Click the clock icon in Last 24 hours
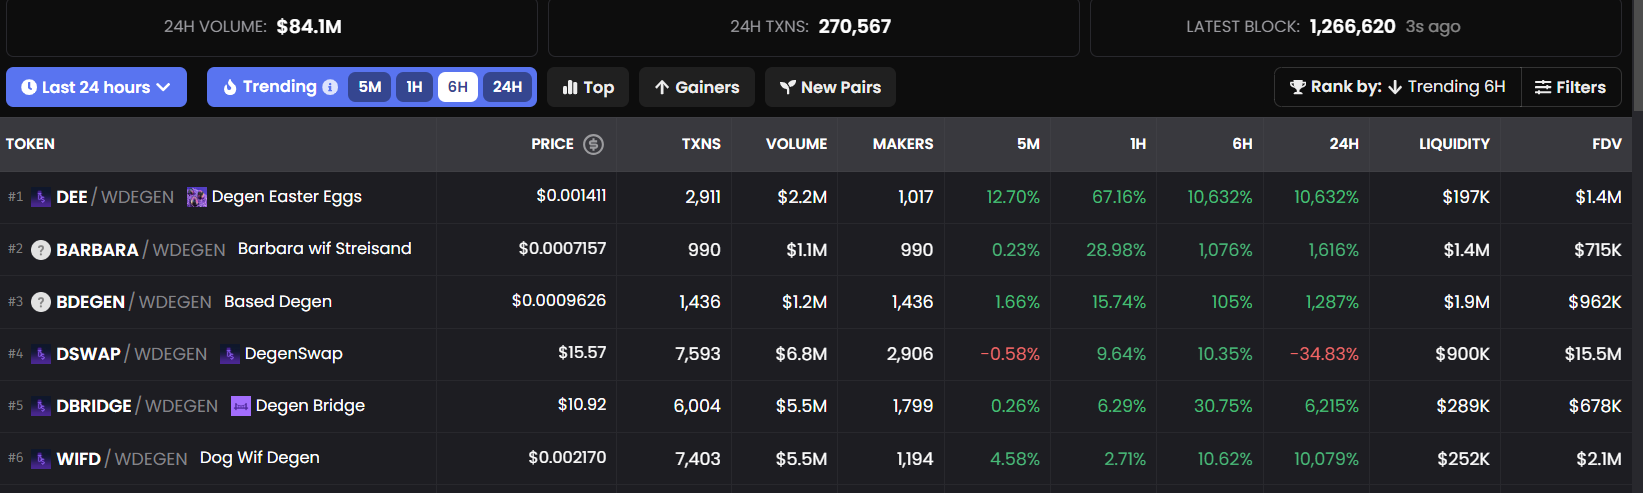The height and width of the screenshot is (493, 1643). click(x=29, y=87)
